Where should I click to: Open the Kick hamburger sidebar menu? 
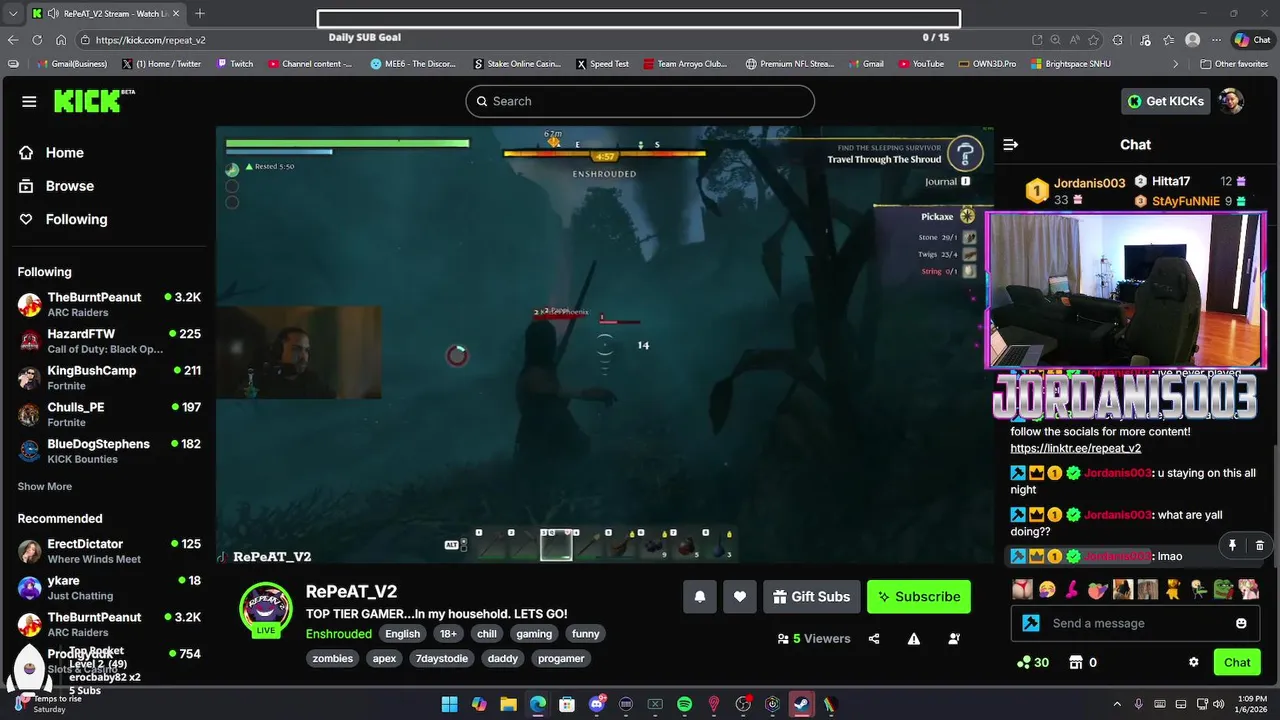click(29, 101)
